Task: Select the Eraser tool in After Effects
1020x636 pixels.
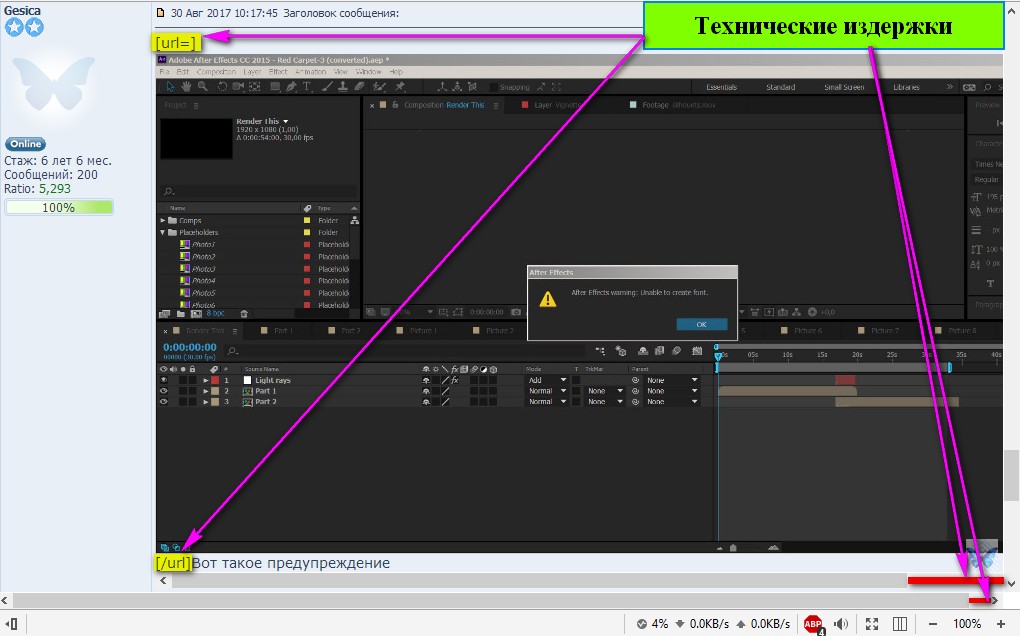Action: [x=360, y=86]
